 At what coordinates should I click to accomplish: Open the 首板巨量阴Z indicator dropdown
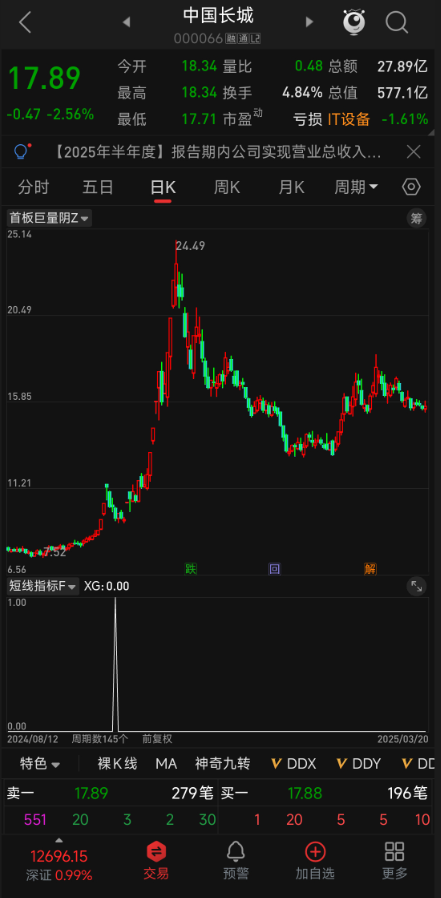pyautogui.click(x=49, y=218)
